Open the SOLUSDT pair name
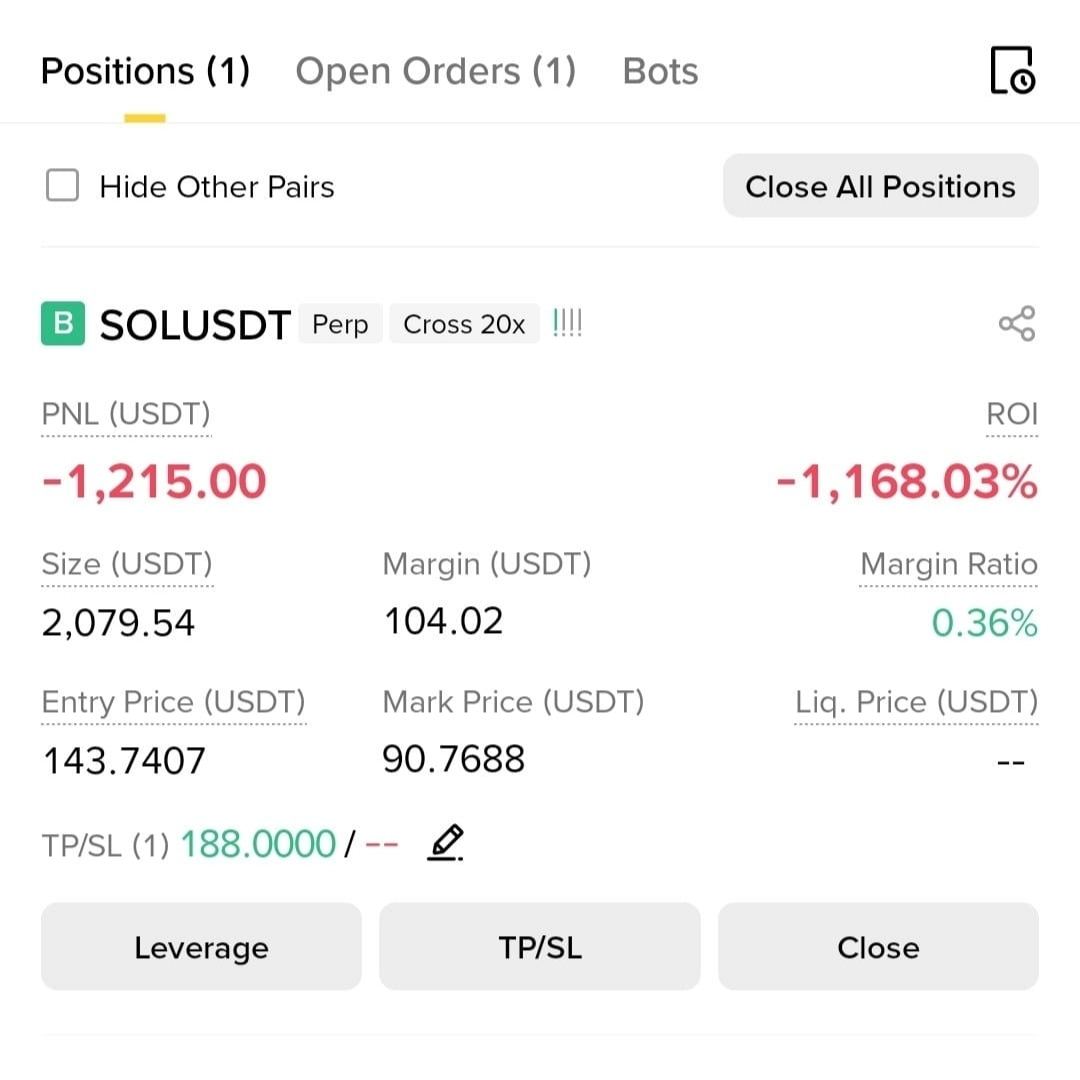The height and width of the screenshot is (1080, 1080). pos(195,325)
